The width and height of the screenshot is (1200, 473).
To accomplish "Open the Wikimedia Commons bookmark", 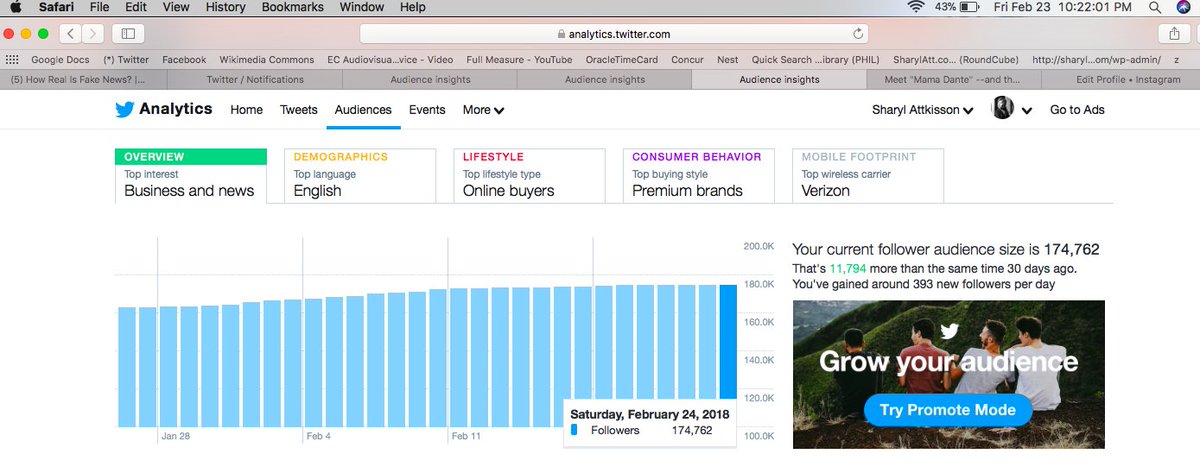I will [x=267, y=59].
